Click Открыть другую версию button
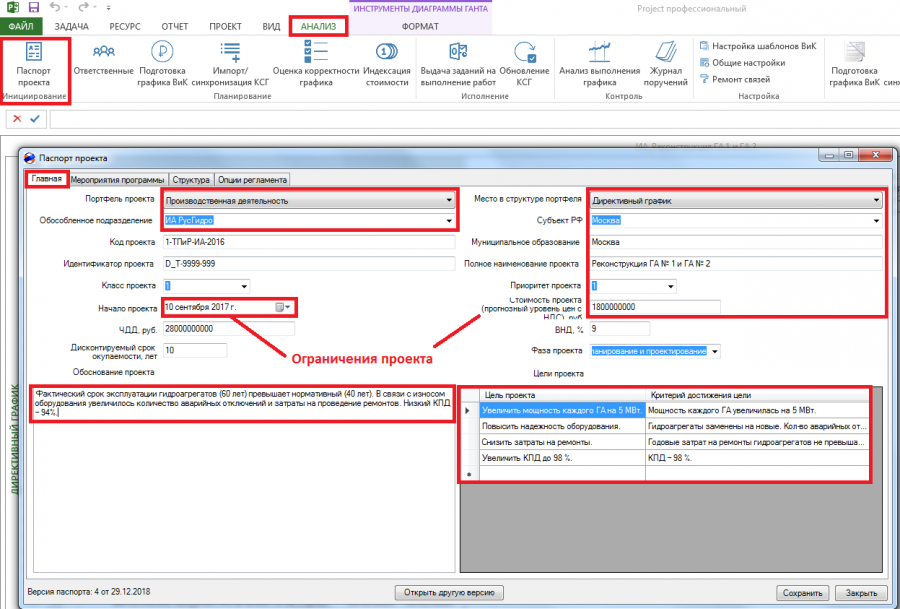The height and width of the screenshot is (609, 900). 449,592
